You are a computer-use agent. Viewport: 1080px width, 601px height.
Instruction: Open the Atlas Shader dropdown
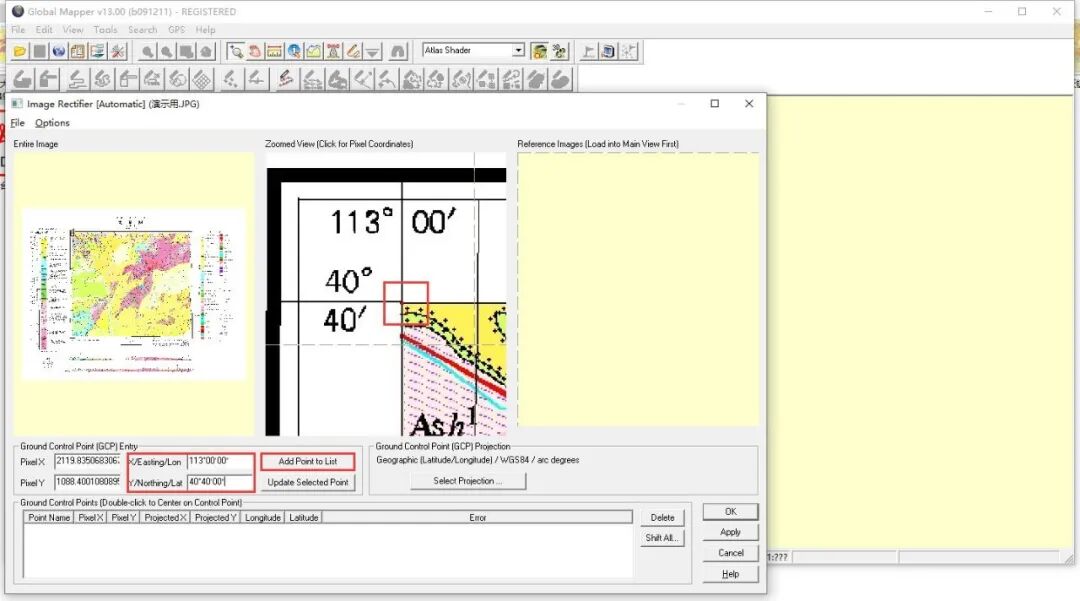tap(518, 50)
